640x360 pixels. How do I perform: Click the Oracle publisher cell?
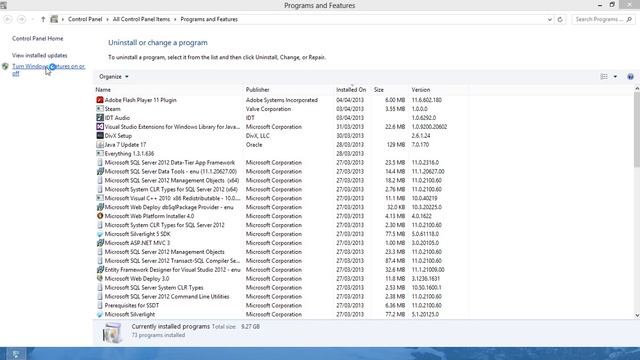(254, 145)
